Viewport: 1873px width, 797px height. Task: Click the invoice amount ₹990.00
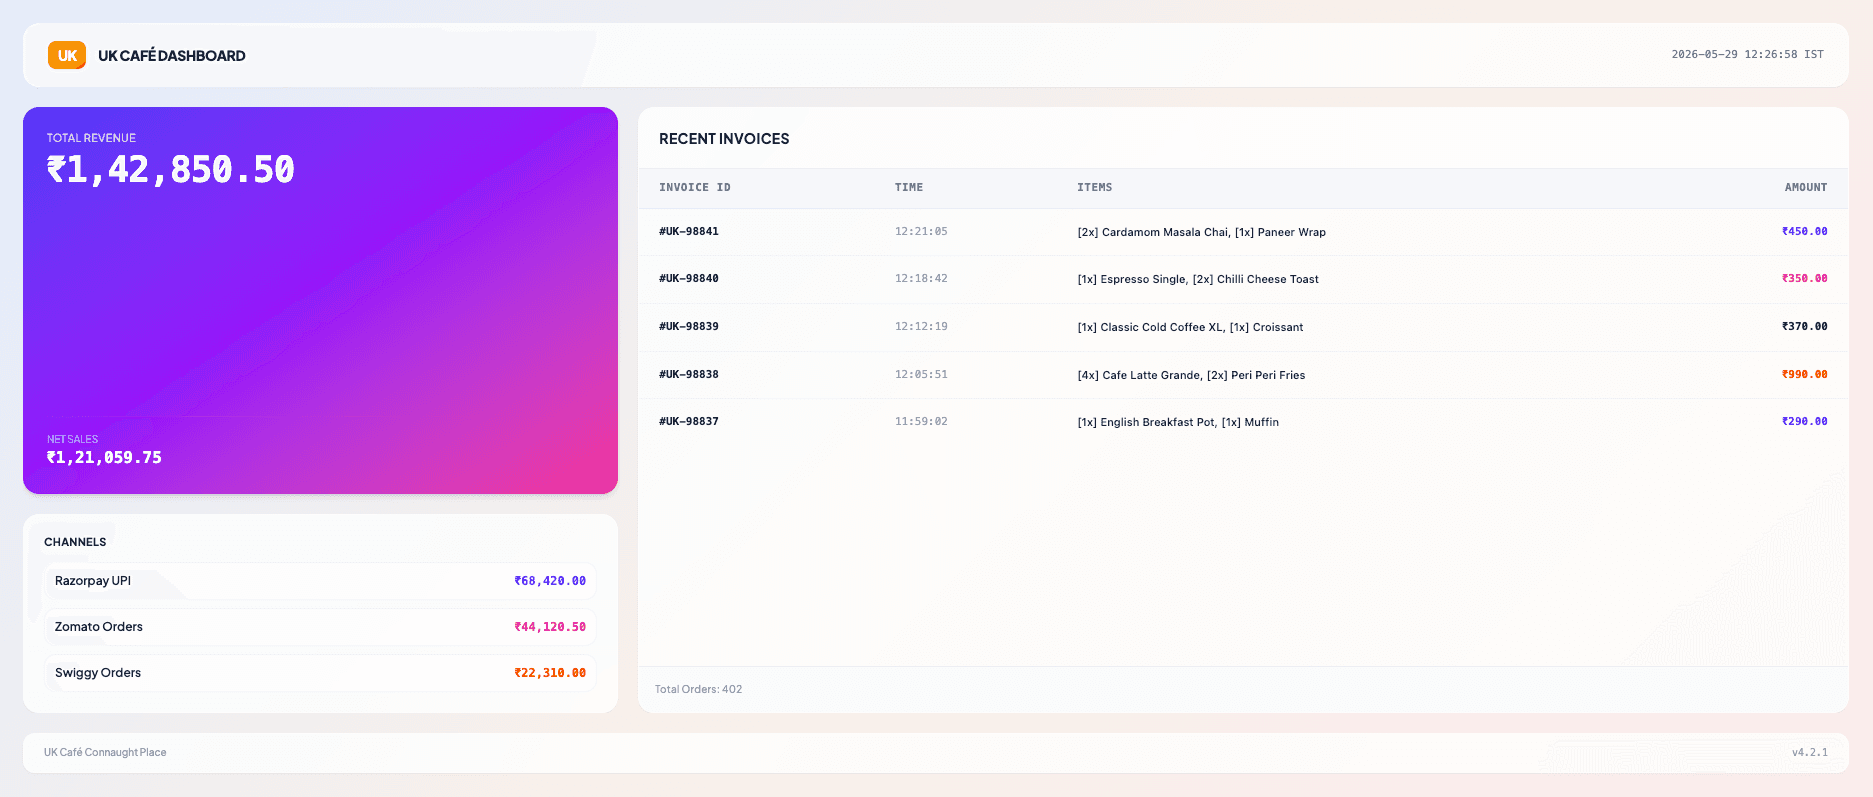[1804, 374]
